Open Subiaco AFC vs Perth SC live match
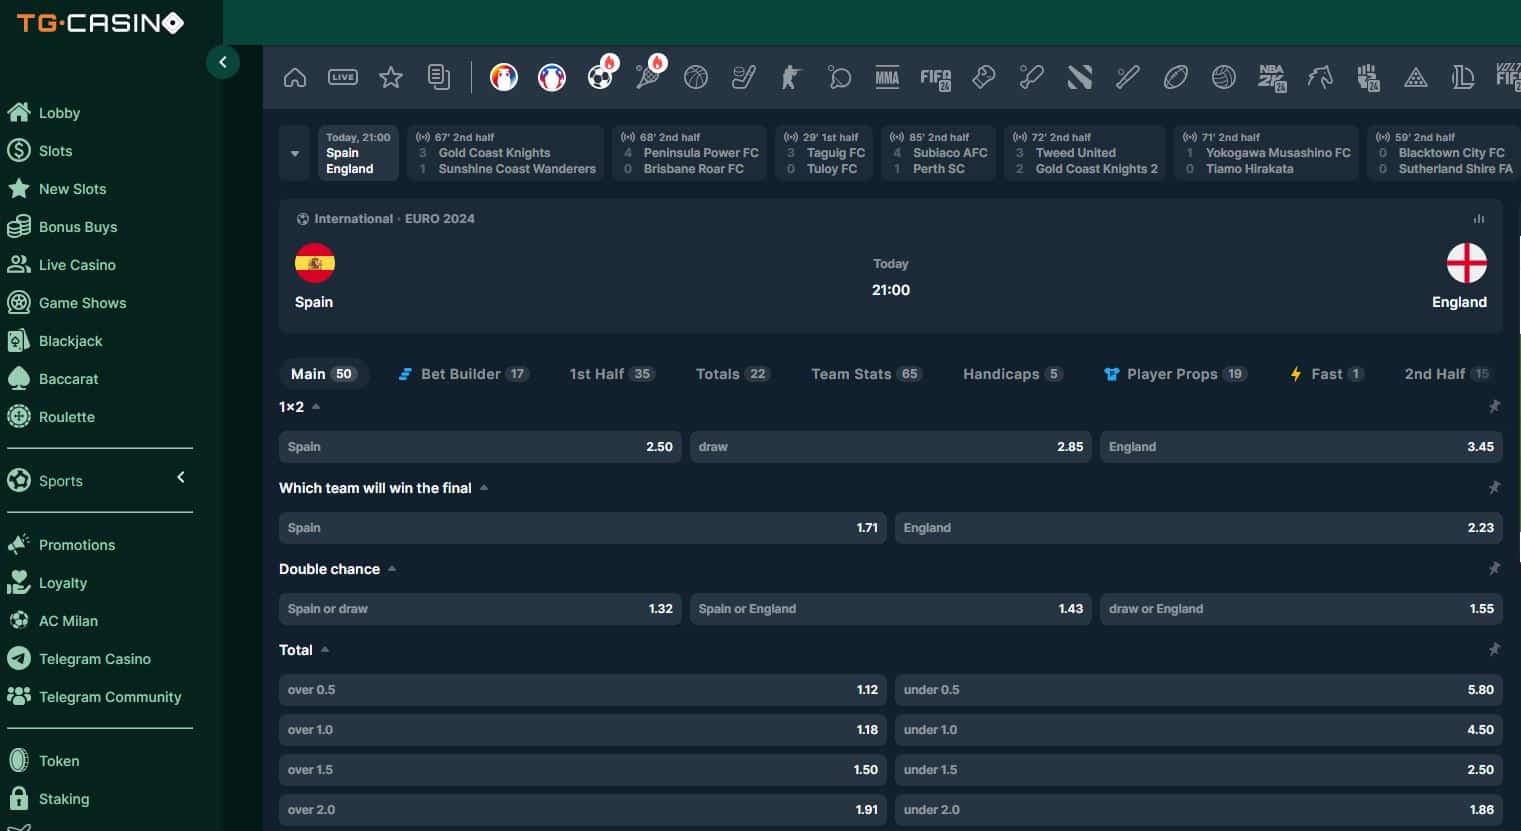This screenshot has width=1521, height=831. tap(938, 153)
